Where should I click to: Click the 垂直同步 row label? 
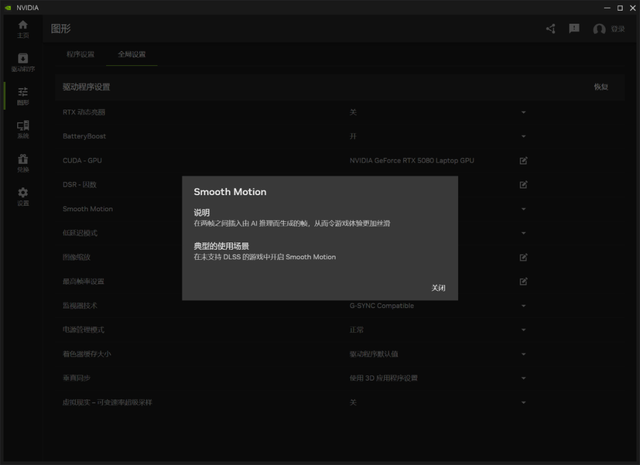point(76,378)
